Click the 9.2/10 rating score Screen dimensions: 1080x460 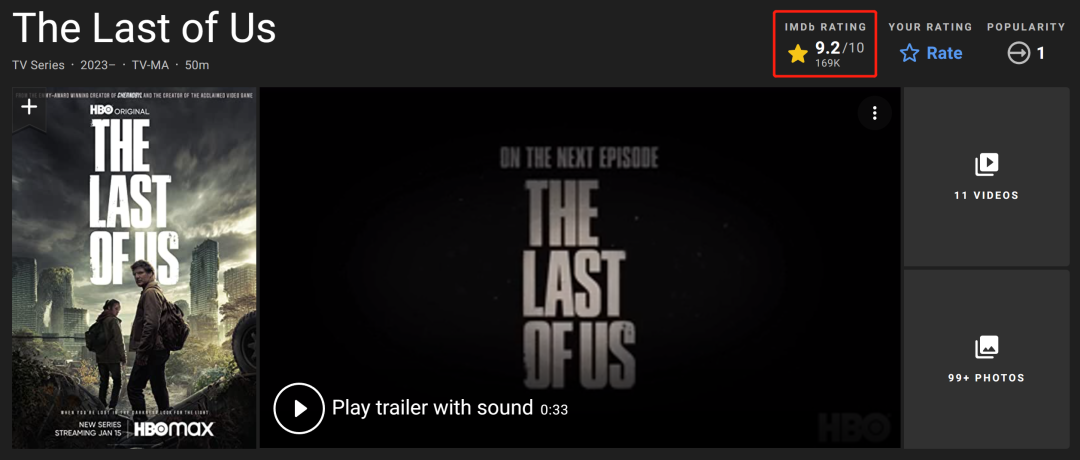pyautogui.click(x=839, y=48)
